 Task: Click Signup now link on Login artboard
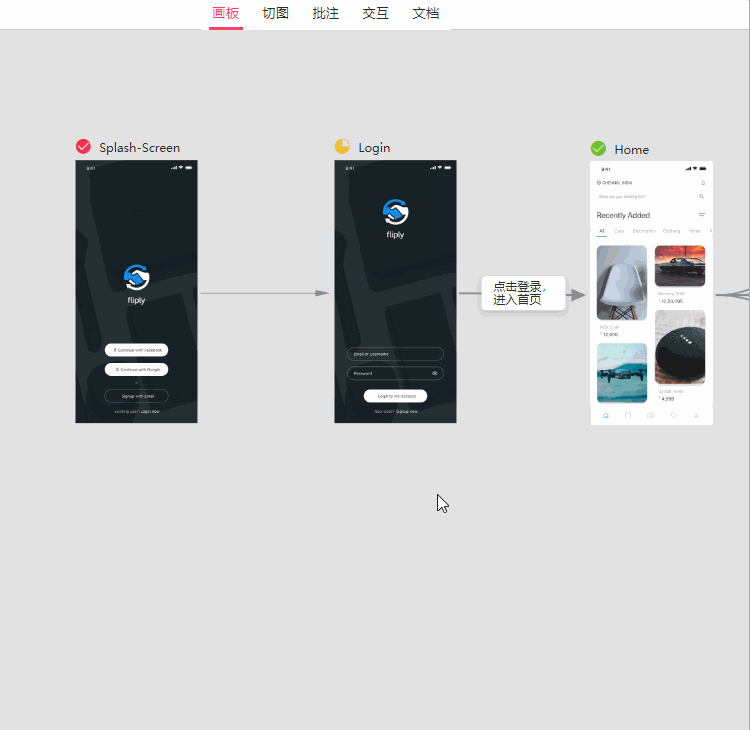pos(407,411)
